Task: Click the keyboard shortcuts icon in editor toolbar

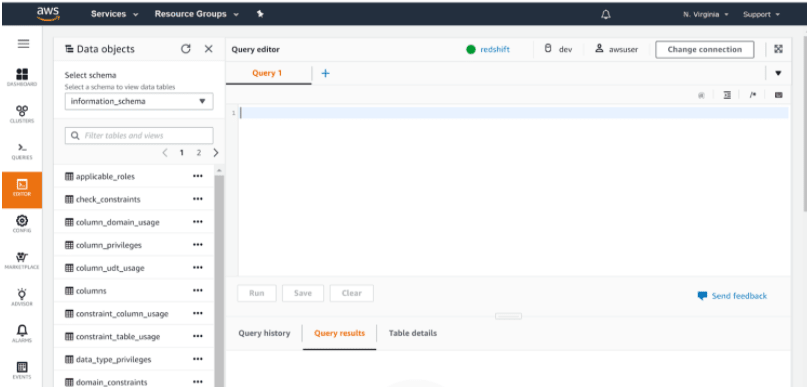Action: (779, 95)
